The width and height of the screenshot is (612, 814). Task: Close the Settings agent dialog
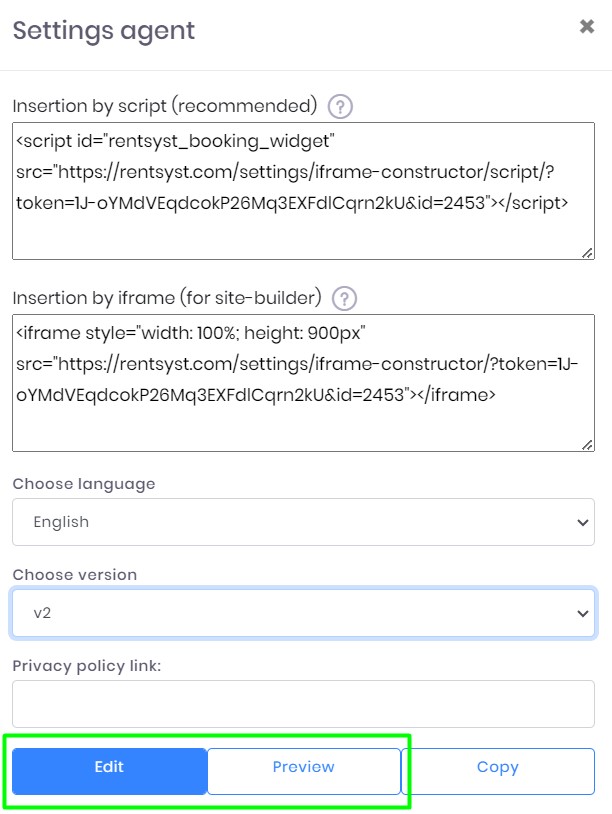pos(587,27)
